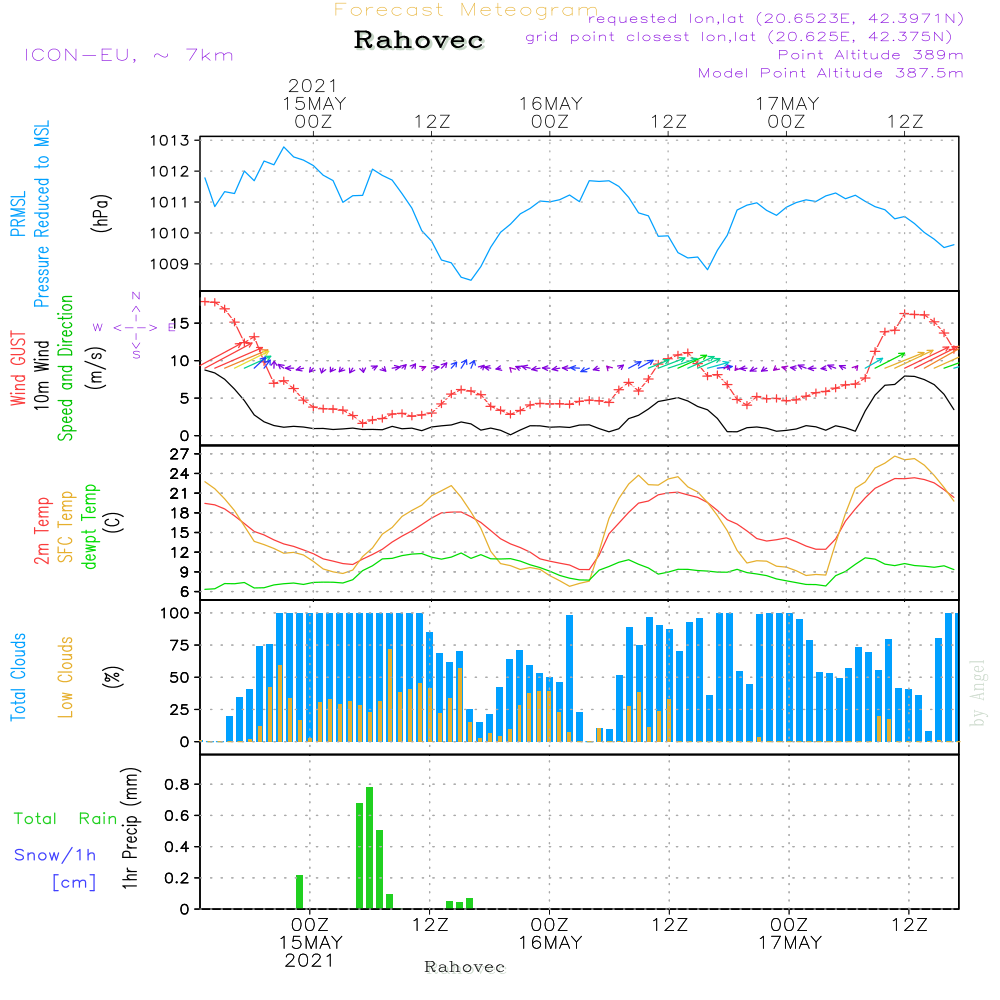Image resolution: width=1000 pixels, height=1000 pixels.
Task: Click the Snow/1h legend text
Action: (x=56, y=856)
